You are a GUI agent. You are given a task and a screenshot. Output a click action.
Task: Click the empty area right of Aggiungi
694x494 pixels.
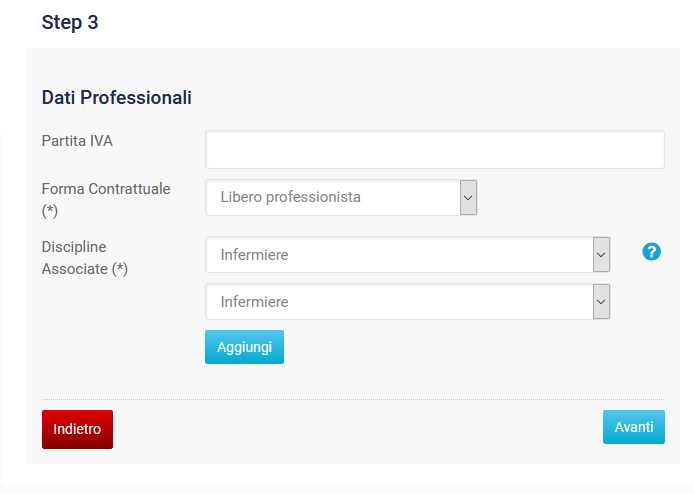coord(450,347)
